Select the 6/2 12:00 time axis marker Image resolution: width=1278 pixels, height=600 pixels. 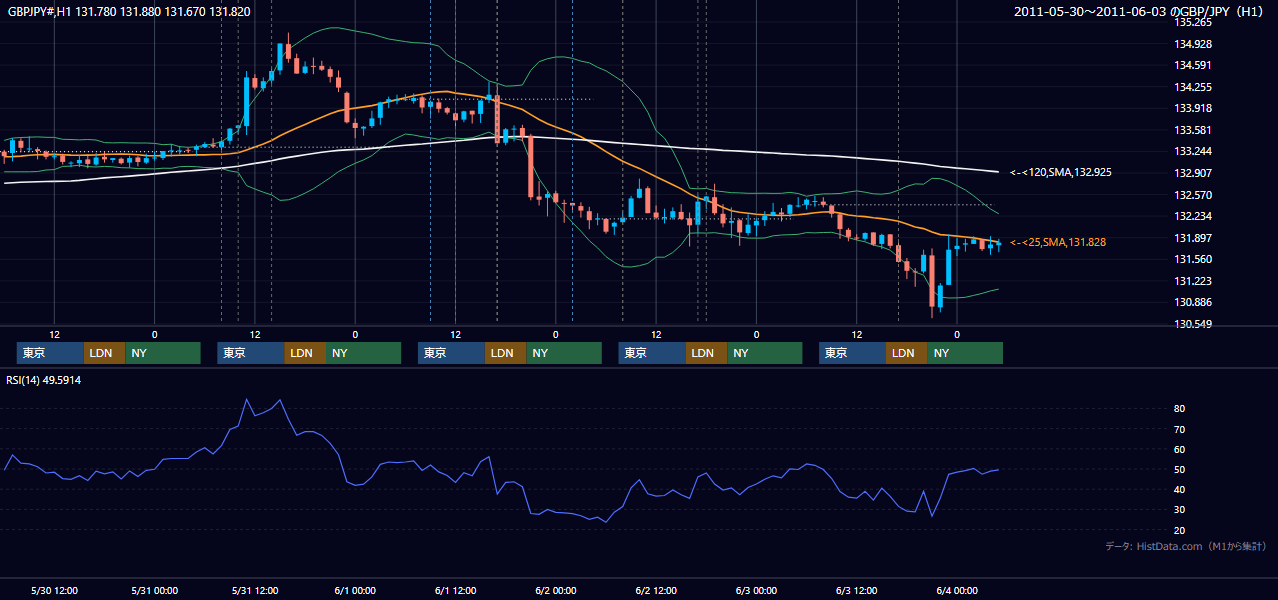pos(656,590)
